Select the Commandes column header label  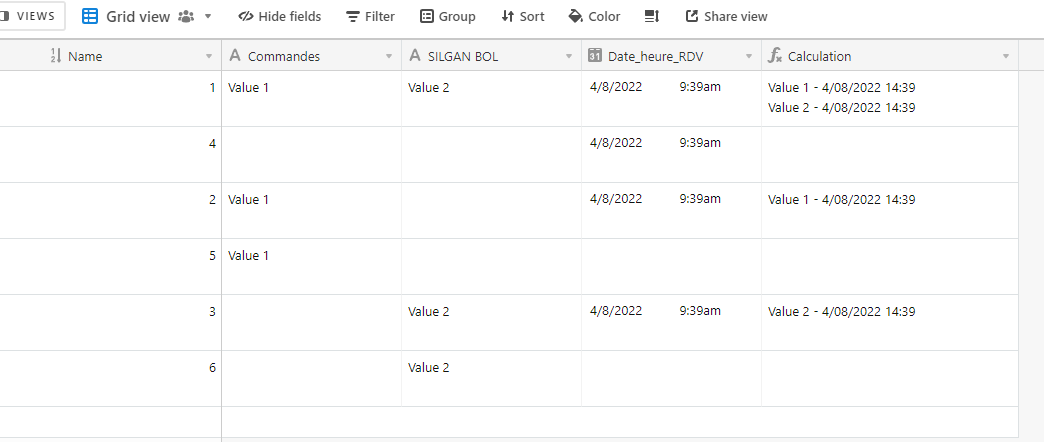284,57
